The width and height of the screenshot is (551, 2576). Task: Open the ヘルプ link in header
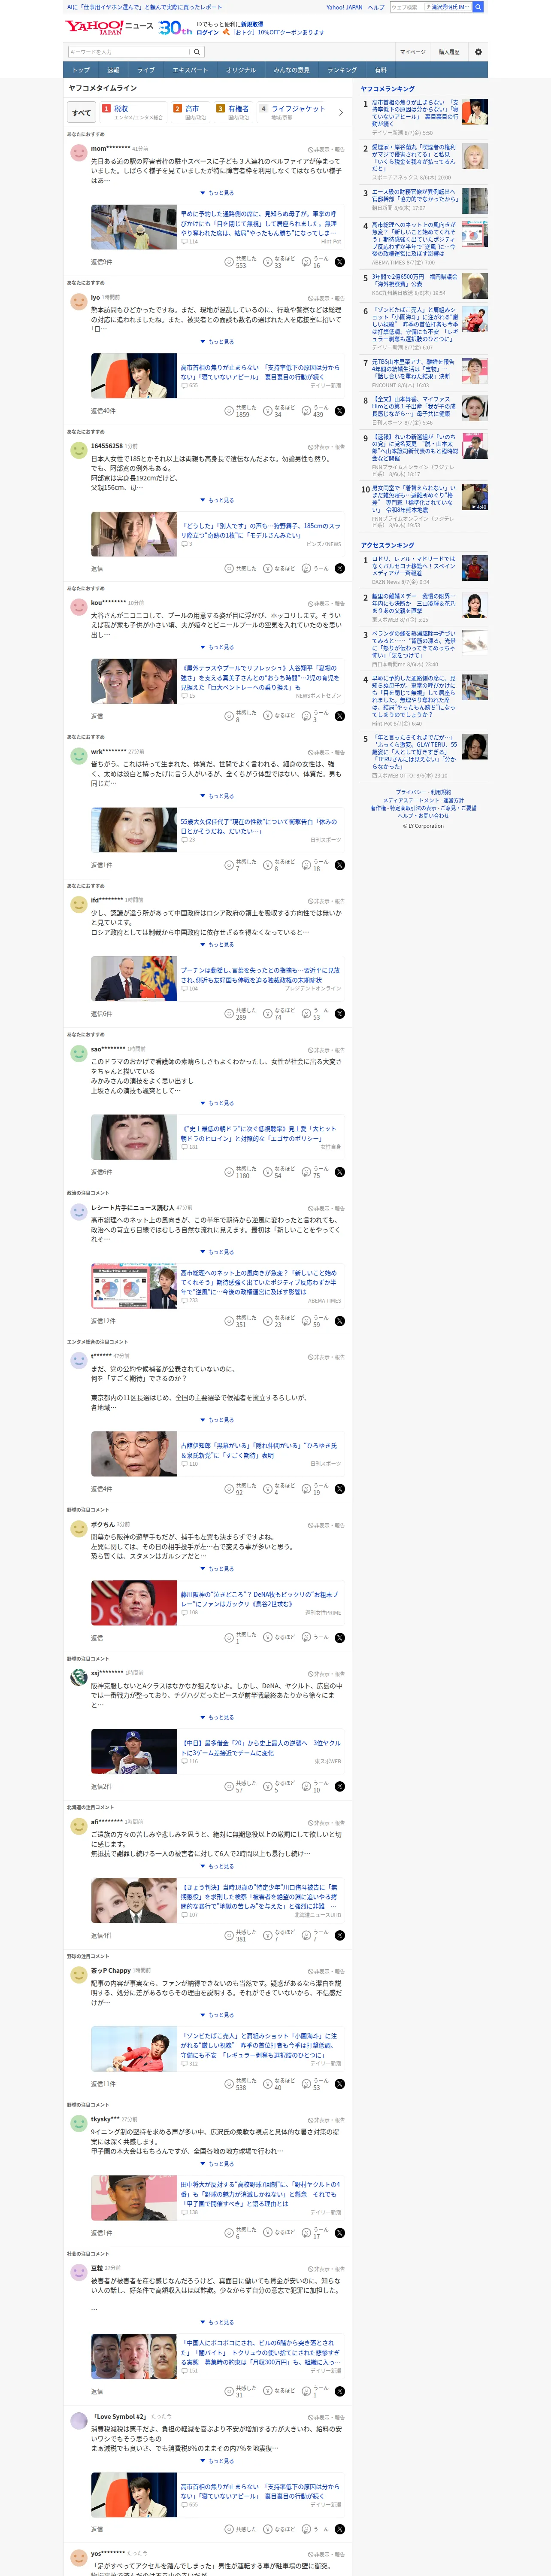(x=376, y=7)
